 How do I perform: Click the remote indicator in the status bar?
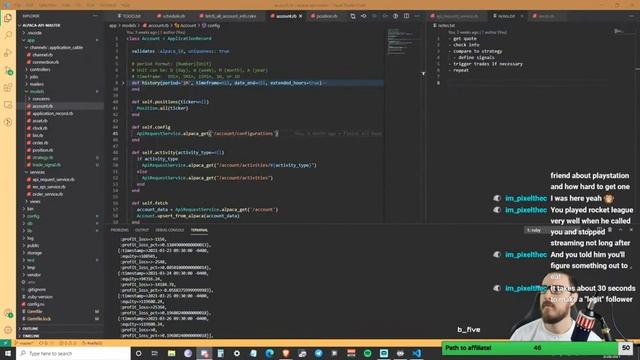[6, 343]
